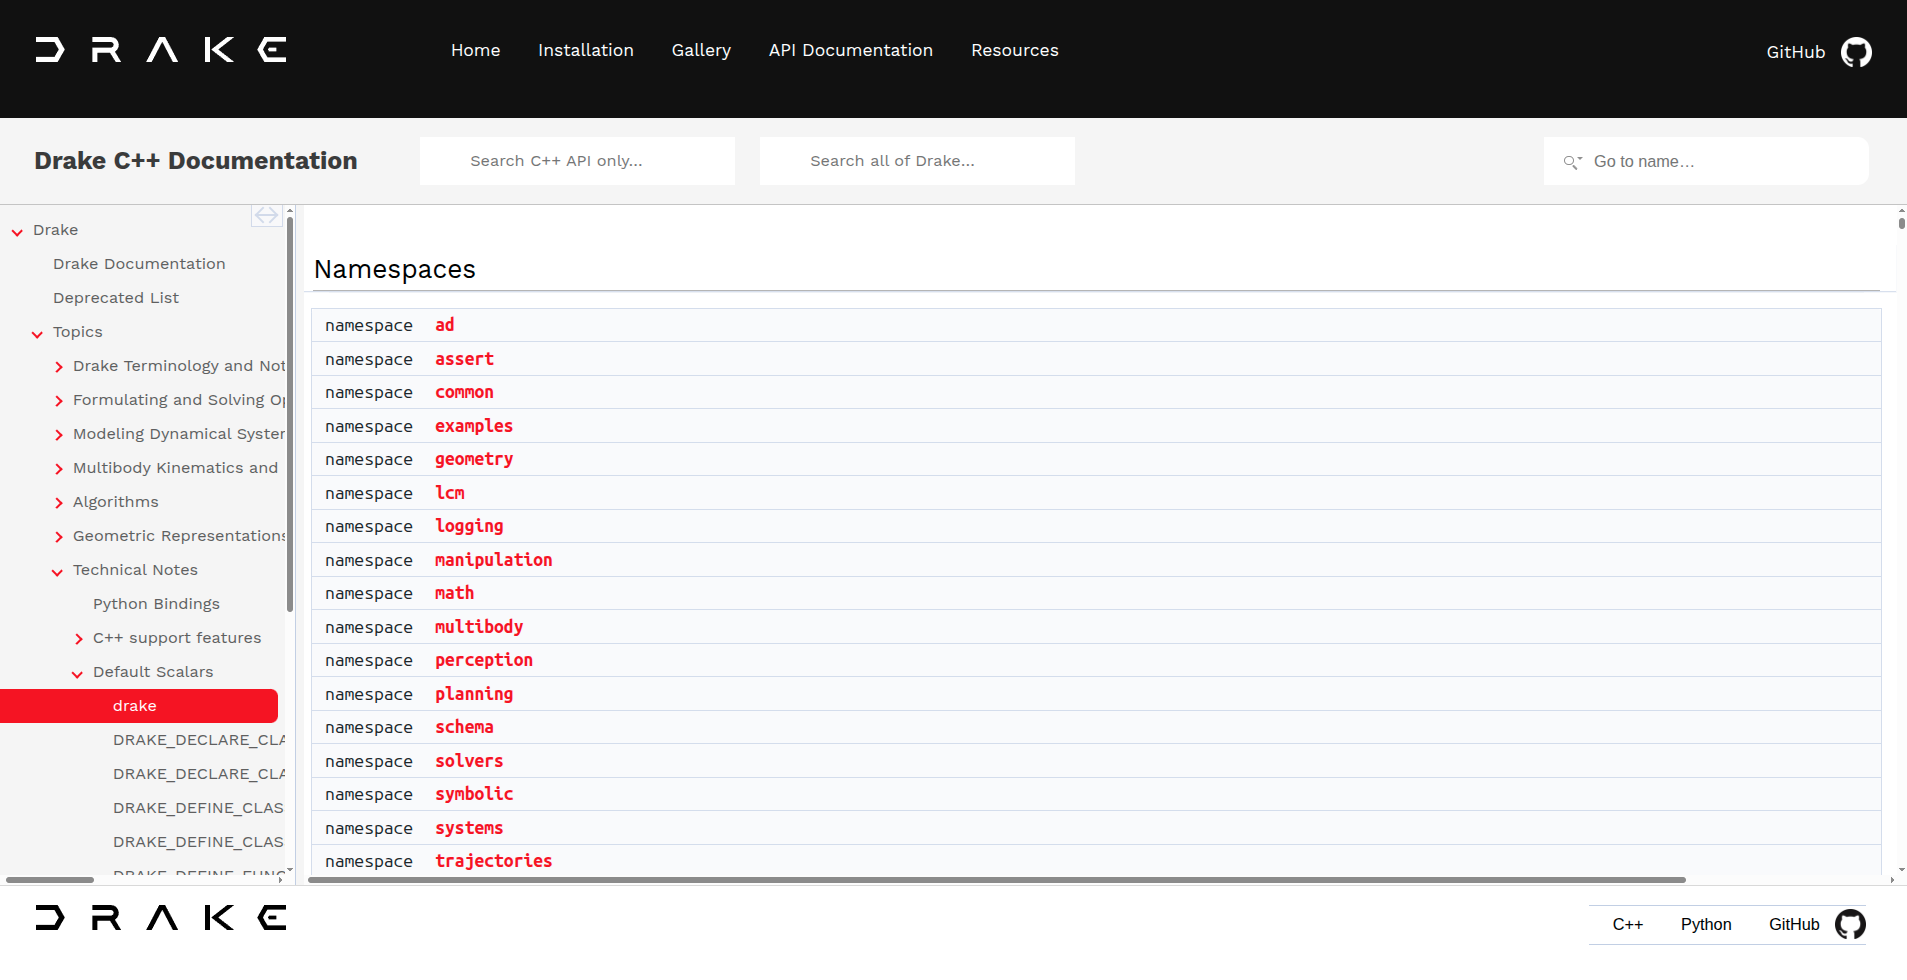Screen dimensions: 1907x980
Task: Collapse the Drake root tree node
Action: coord(17,231)
